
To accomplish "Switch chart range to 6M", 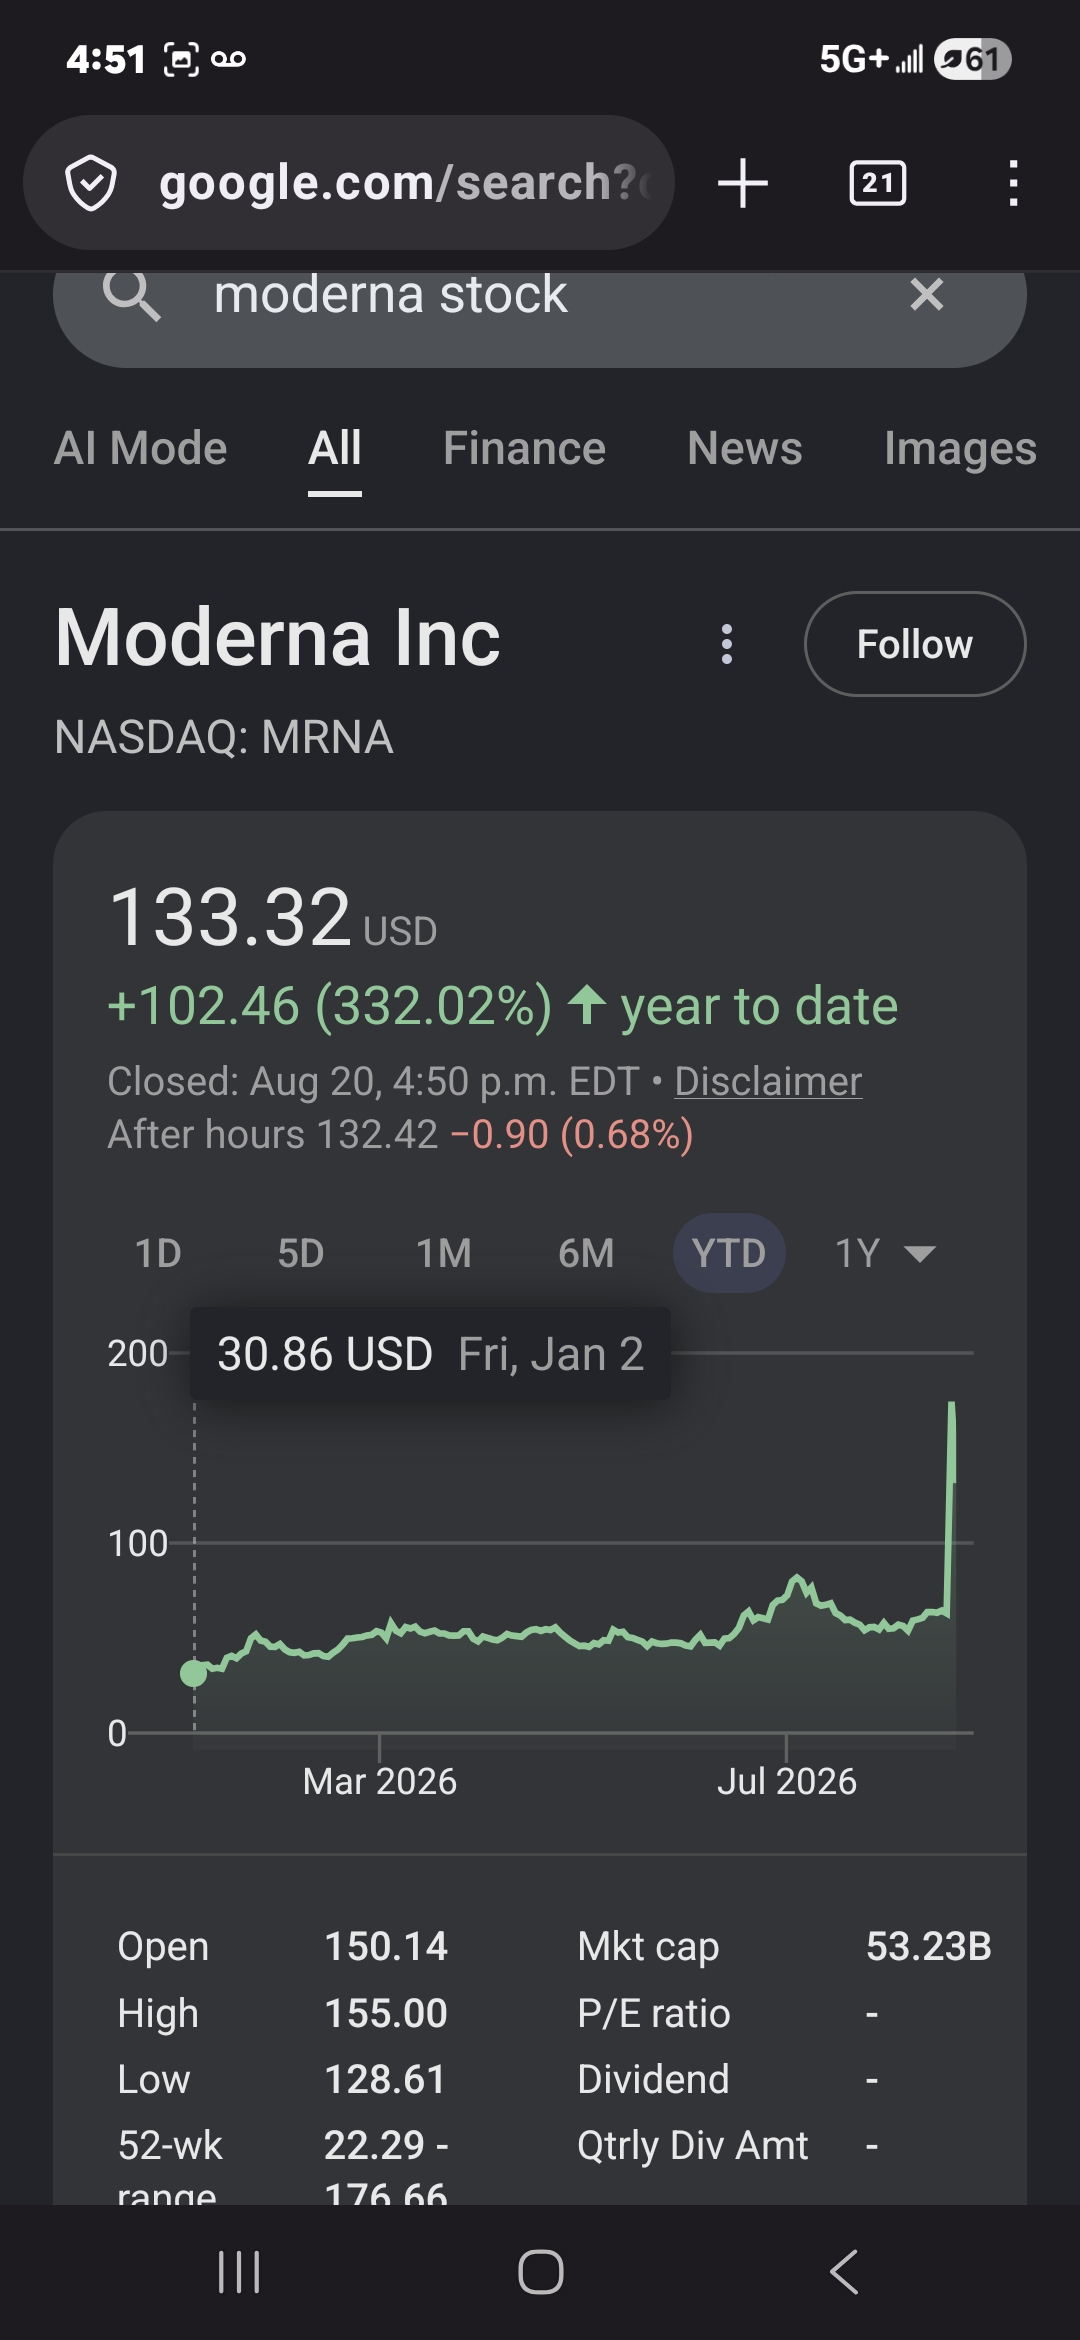I will [x=586, y=1253].
